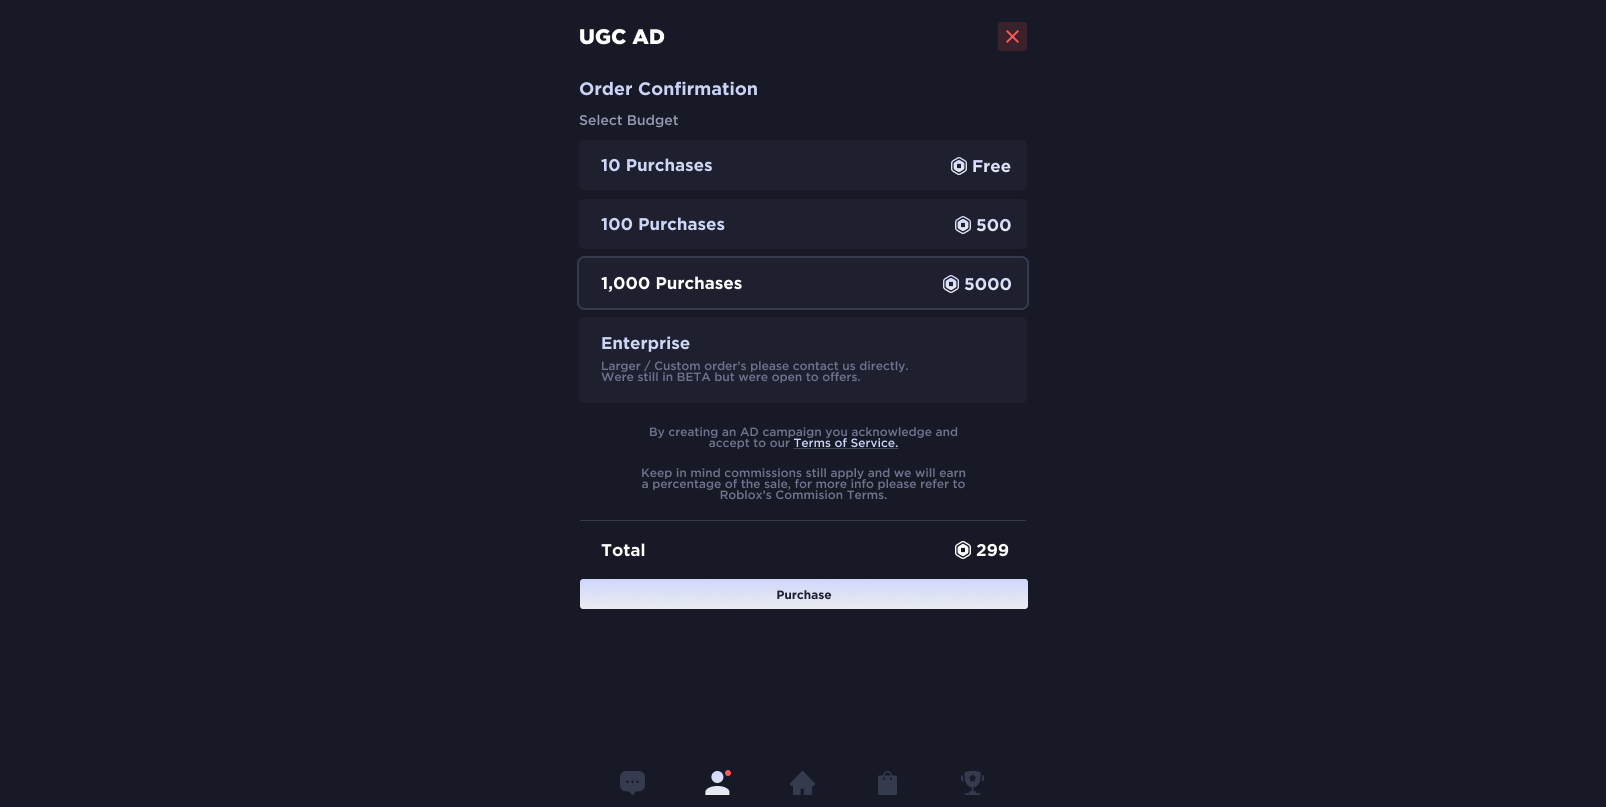This screenshot has height=807, width=1606.
Task: Open the shopping bag icon
Action: coord(887,782)
